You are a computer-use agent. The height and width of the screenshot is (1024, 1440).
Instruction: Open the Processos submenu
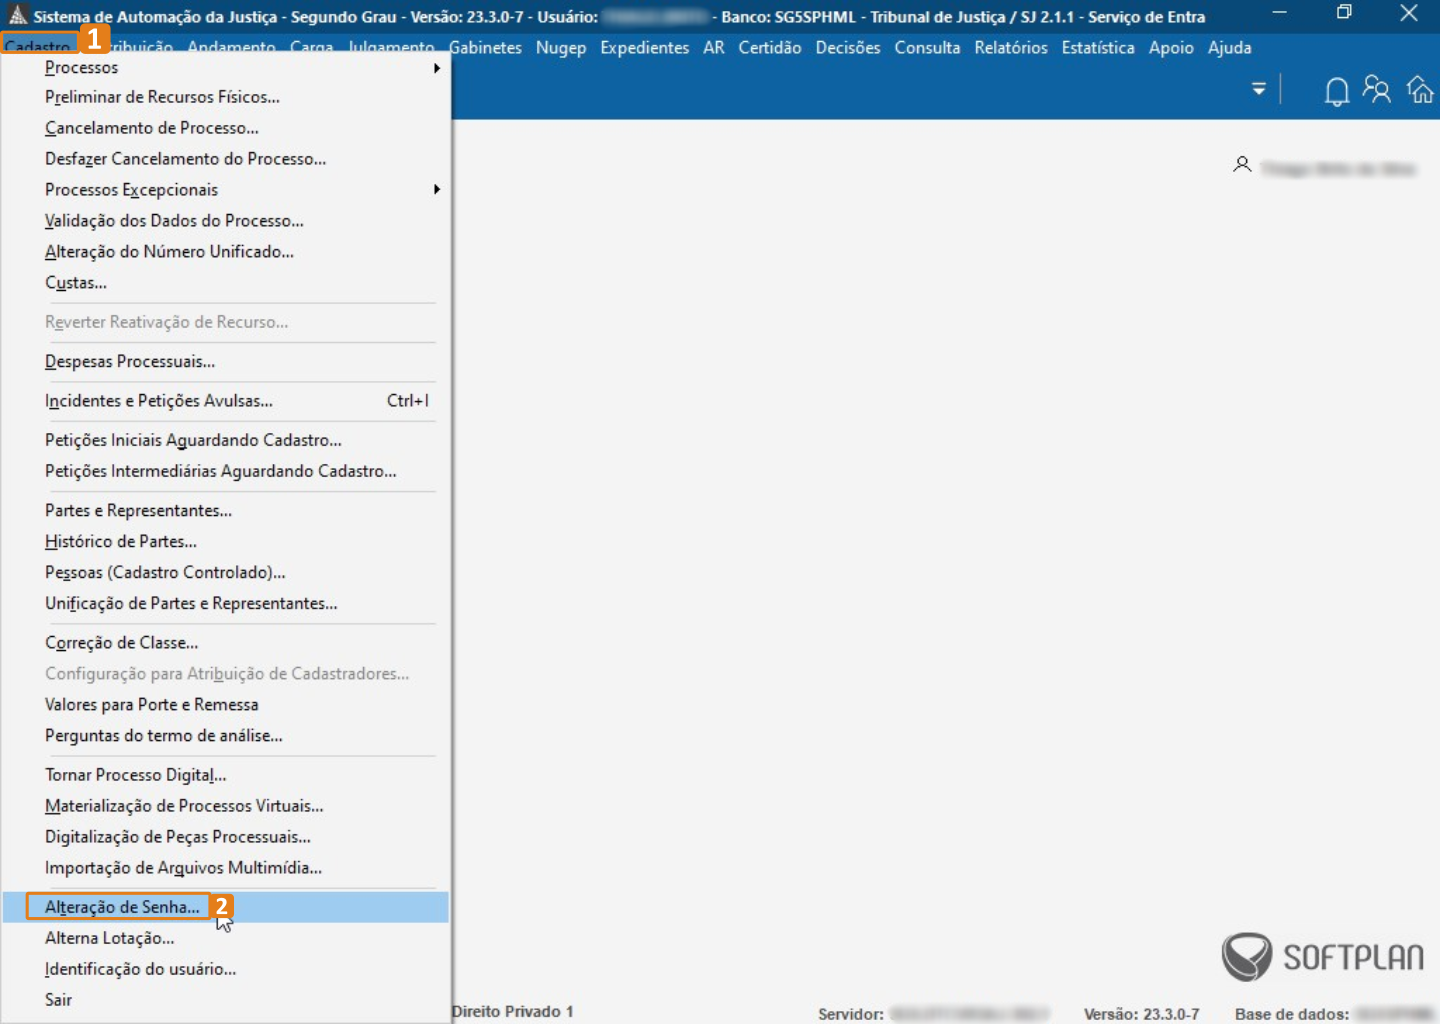(225, 67)
